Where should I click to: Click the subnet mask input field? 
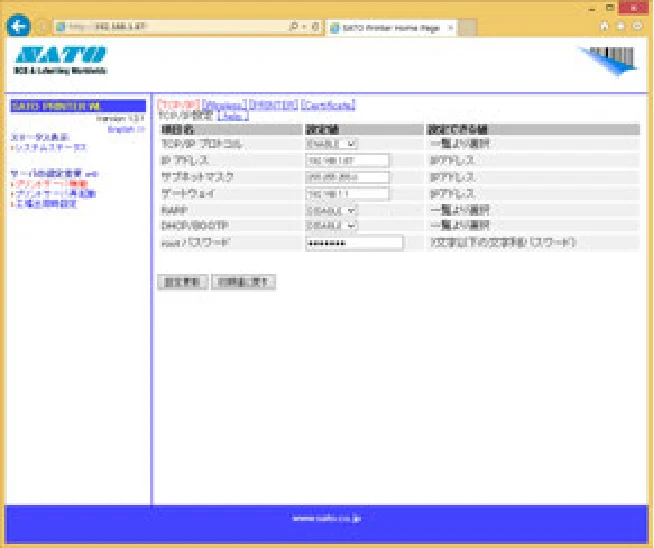click(x=347, y=177)
